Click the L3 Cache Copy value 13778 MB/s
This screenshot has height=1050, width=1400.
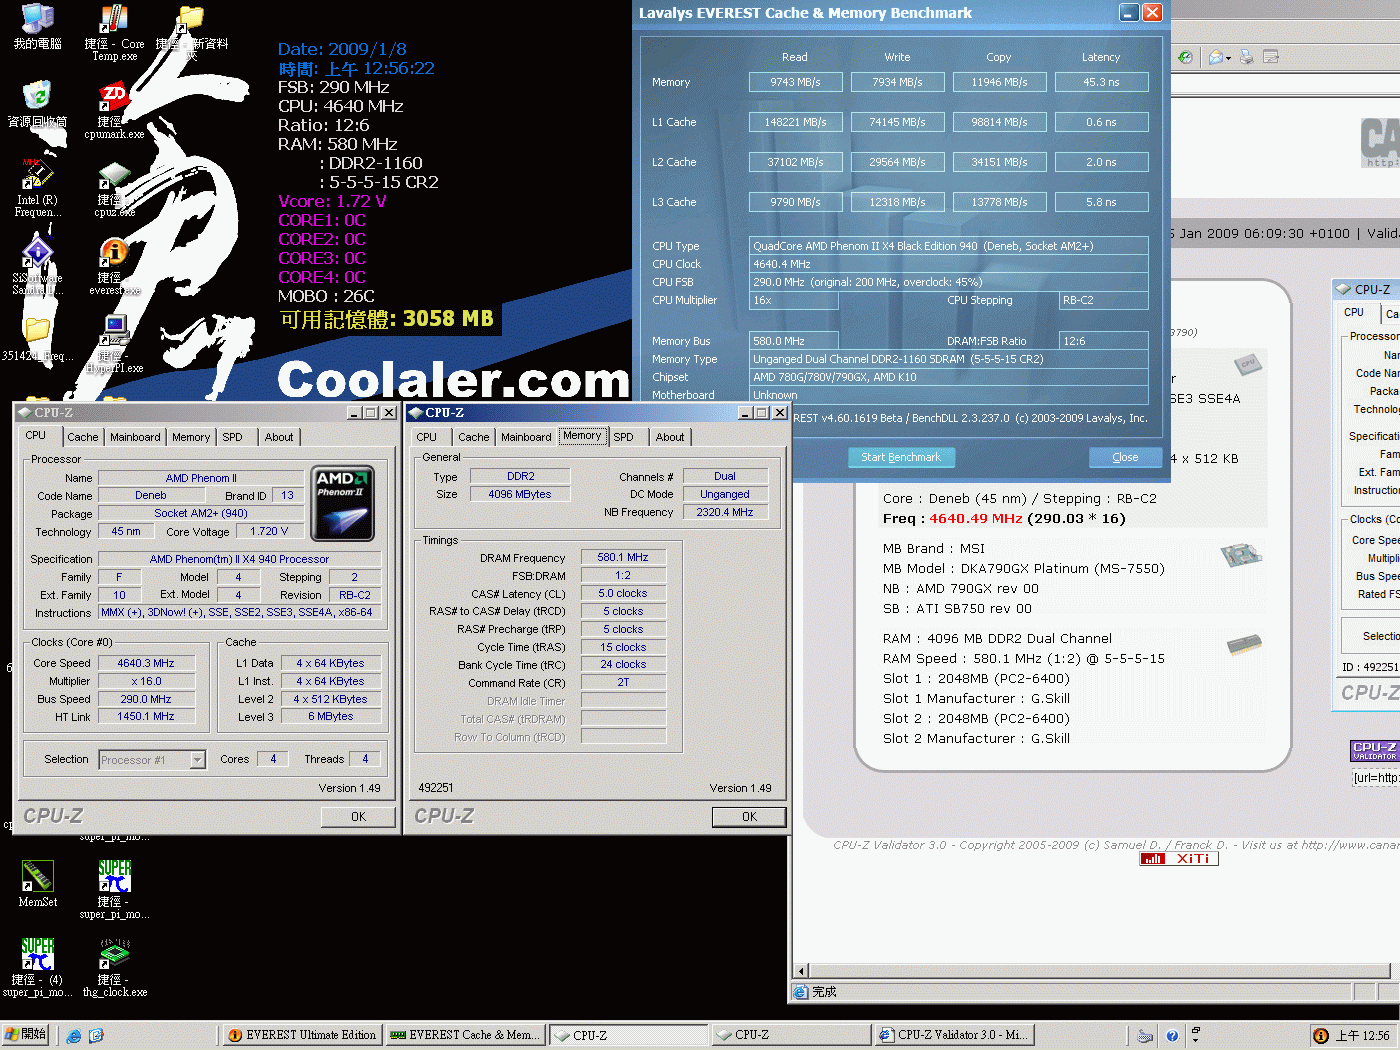pos(999,202)
